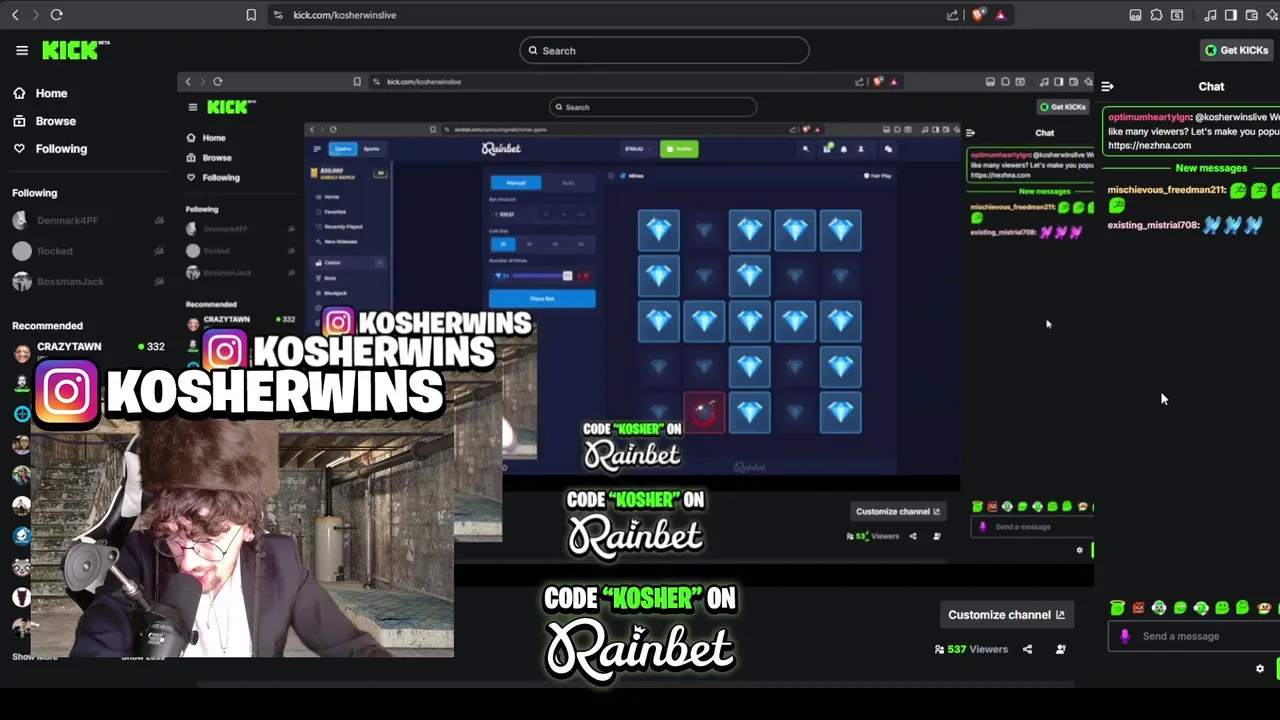Viewport: 1280px width, 720px height.
Task: Pick the halo green emote in outer chat
Action: coord(1117,607)
